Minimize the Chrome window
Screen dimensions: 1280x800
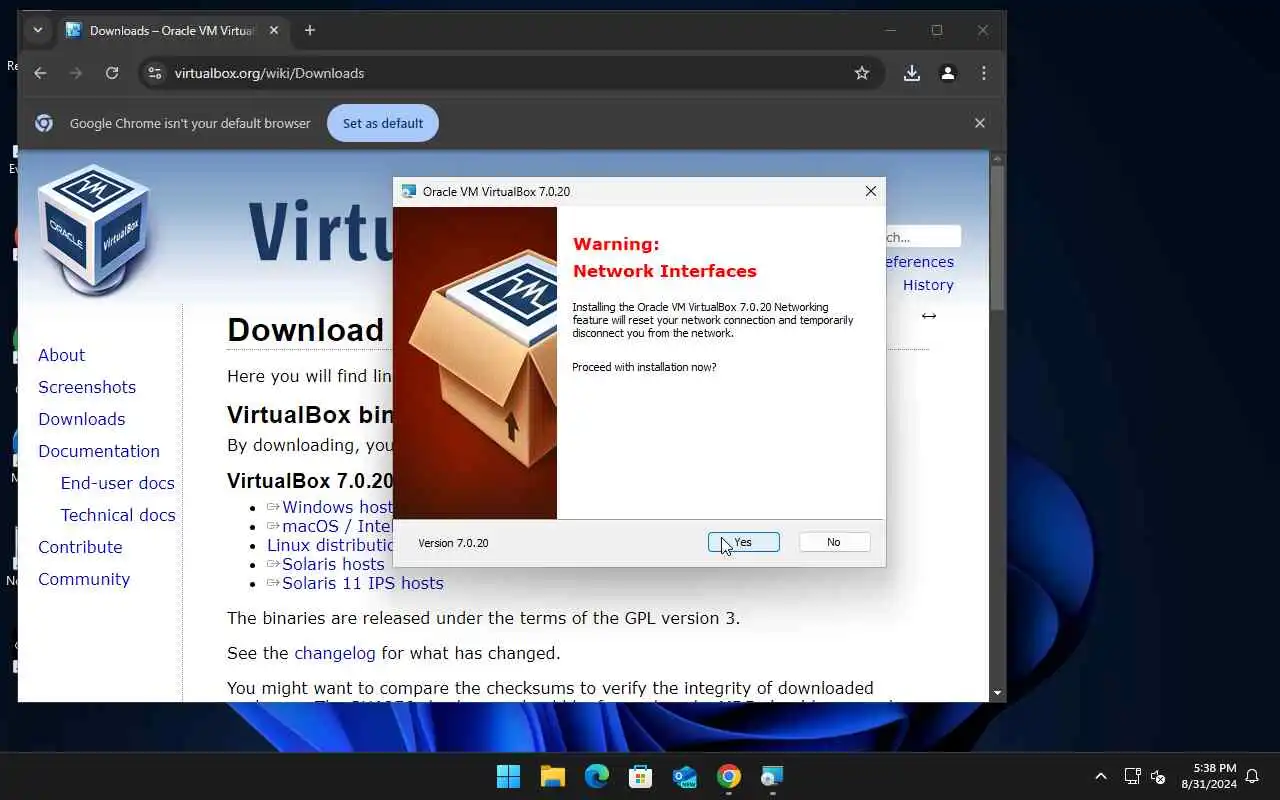(890, 30)
